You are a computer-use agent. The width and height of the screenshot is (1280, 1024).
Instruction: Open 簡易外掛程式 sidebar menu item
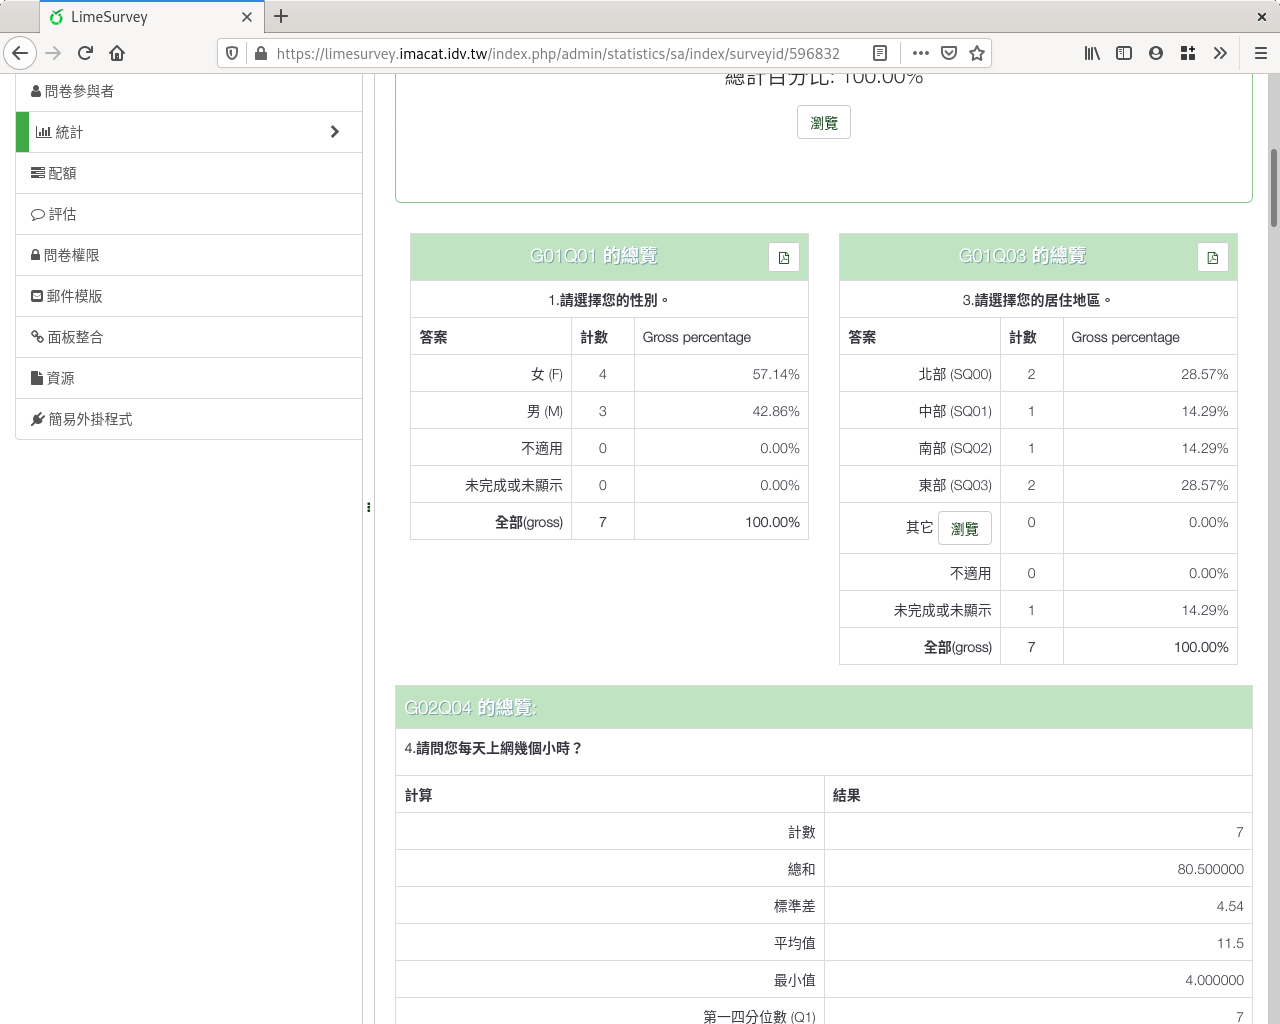tap(189, 419)
